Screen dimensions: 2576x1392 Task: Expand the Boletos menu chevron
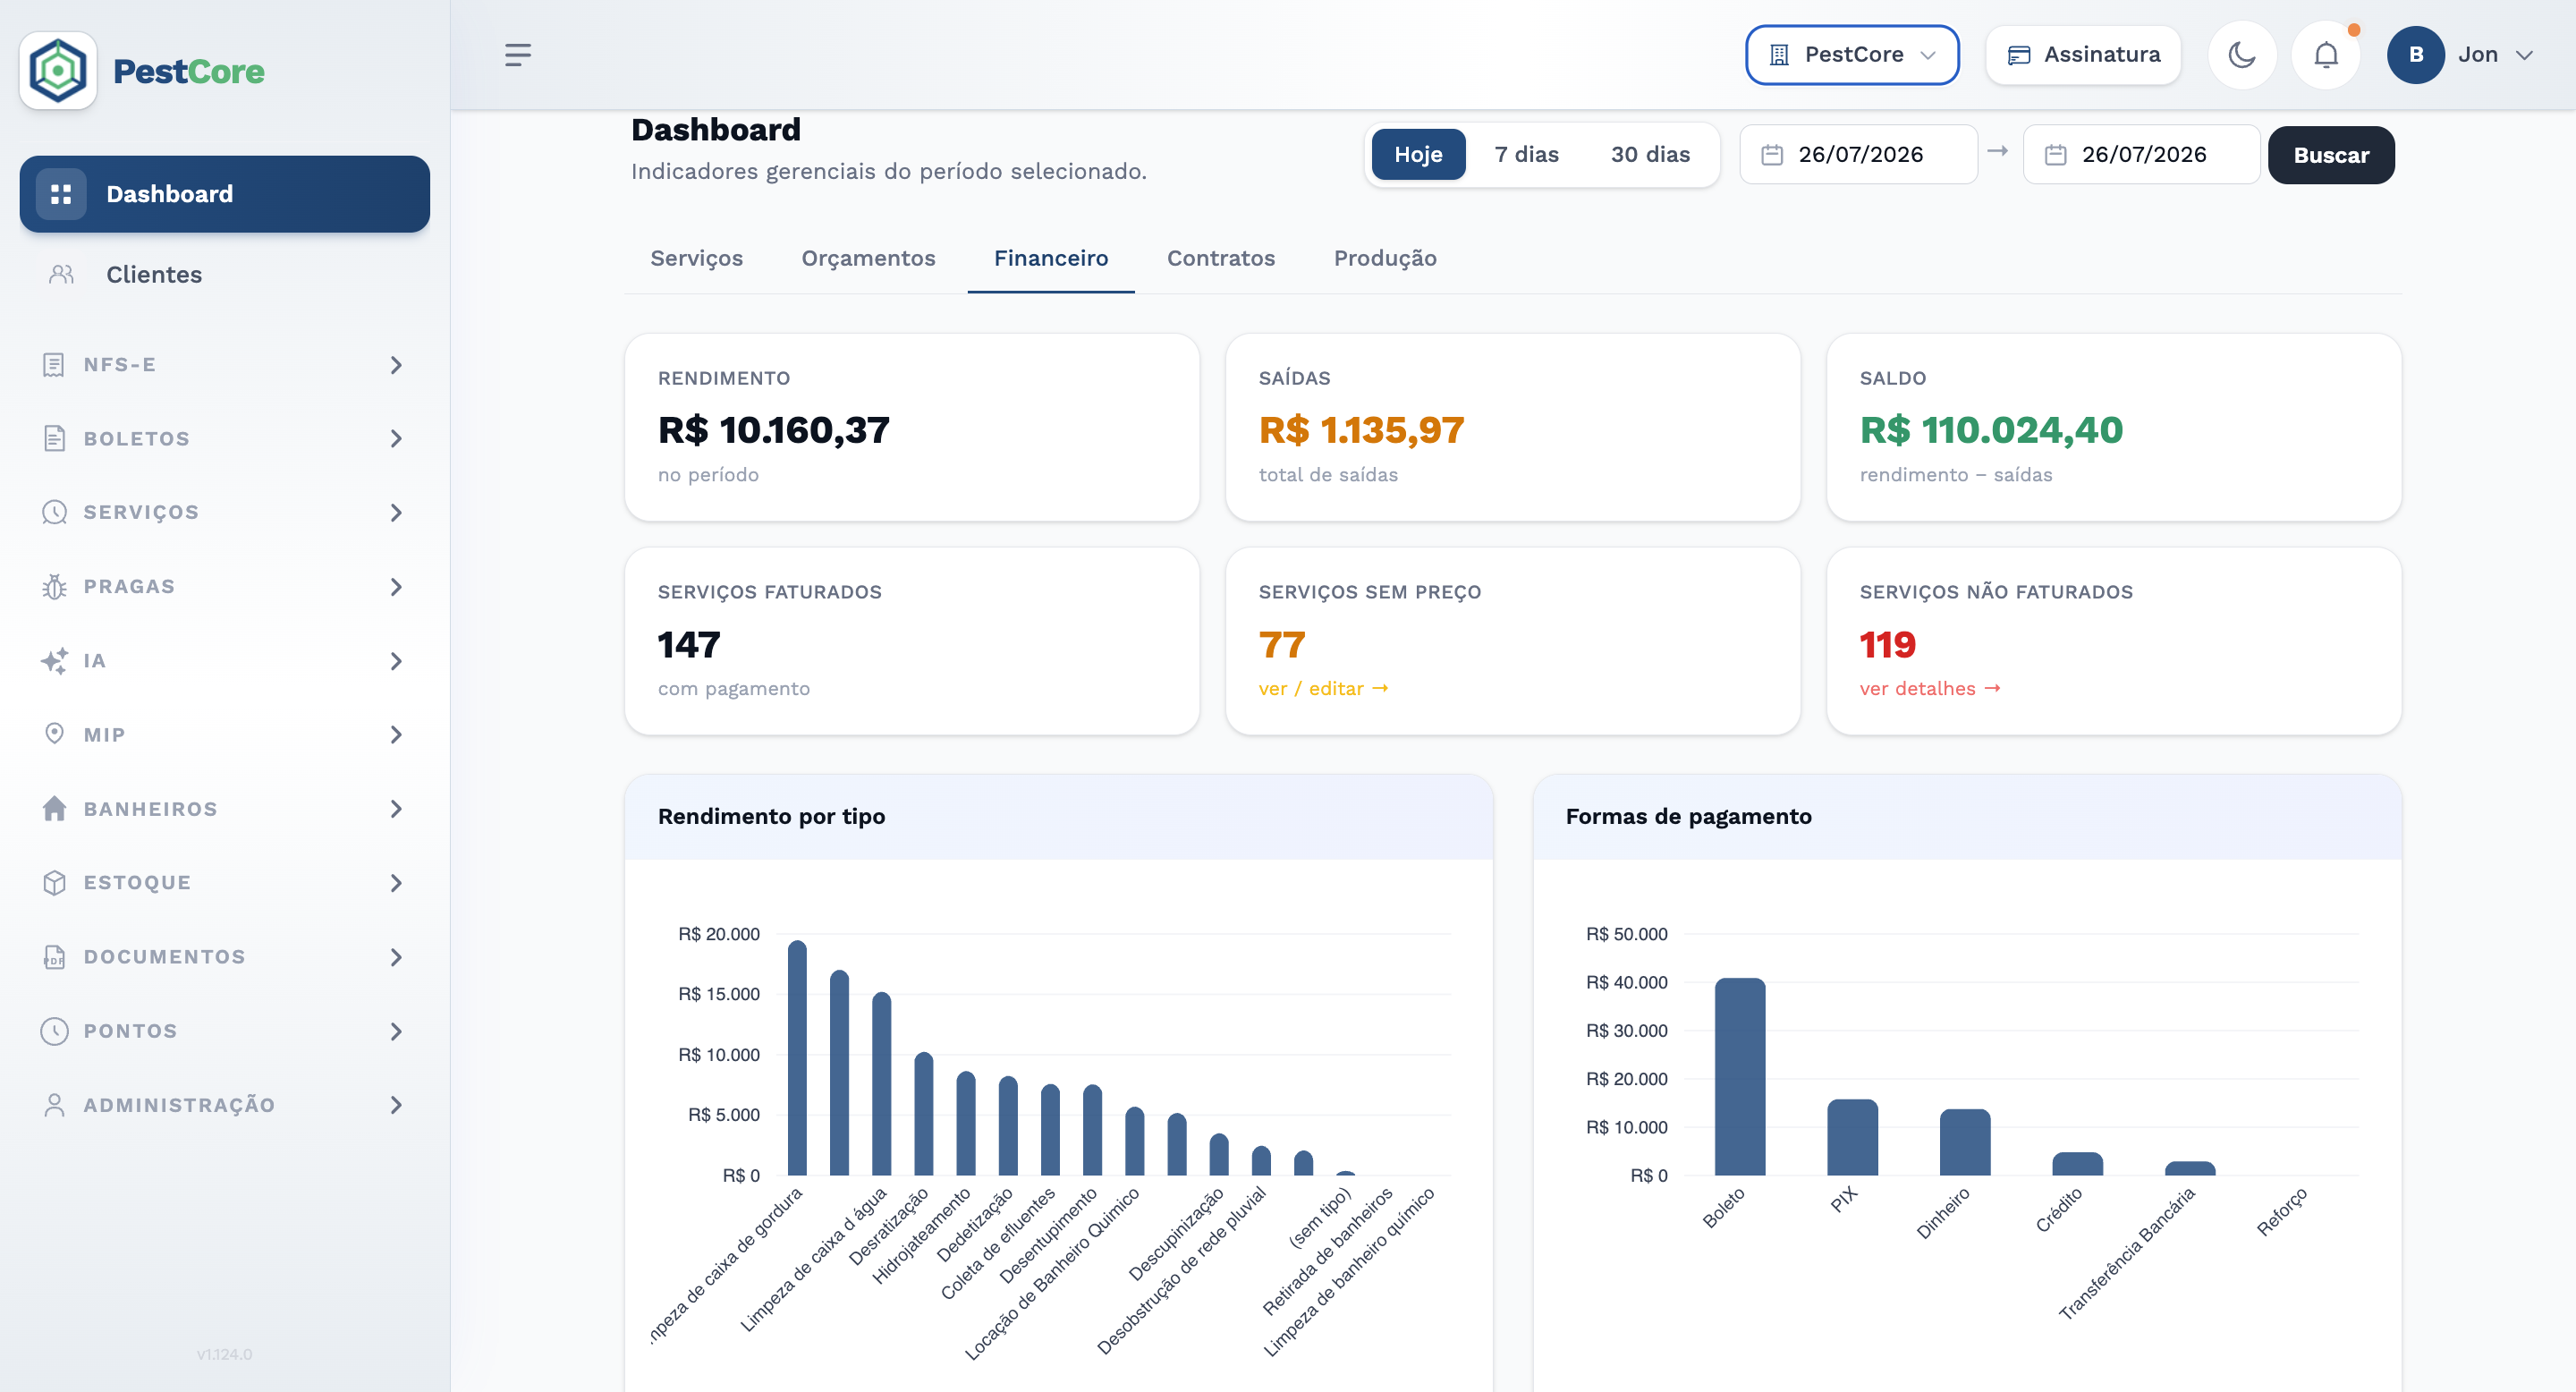coord(396,439)
